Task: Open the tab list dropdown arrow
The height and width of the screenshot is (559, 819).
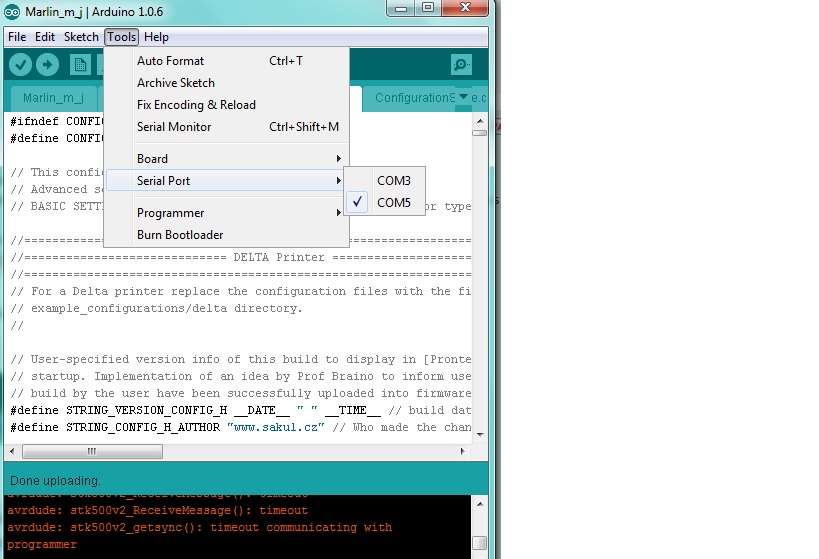Action: click(463, 97)
